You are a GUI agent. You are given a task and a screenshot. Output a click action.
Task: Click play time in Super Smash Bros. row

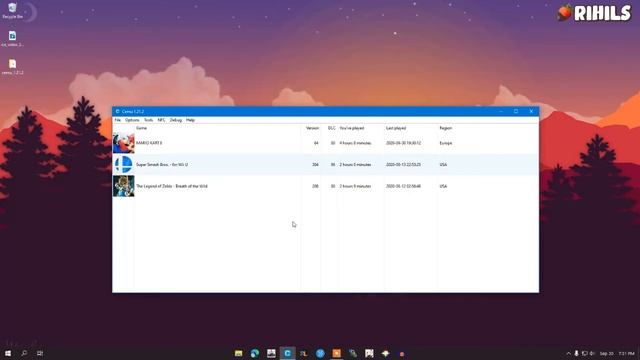[356, 164]
